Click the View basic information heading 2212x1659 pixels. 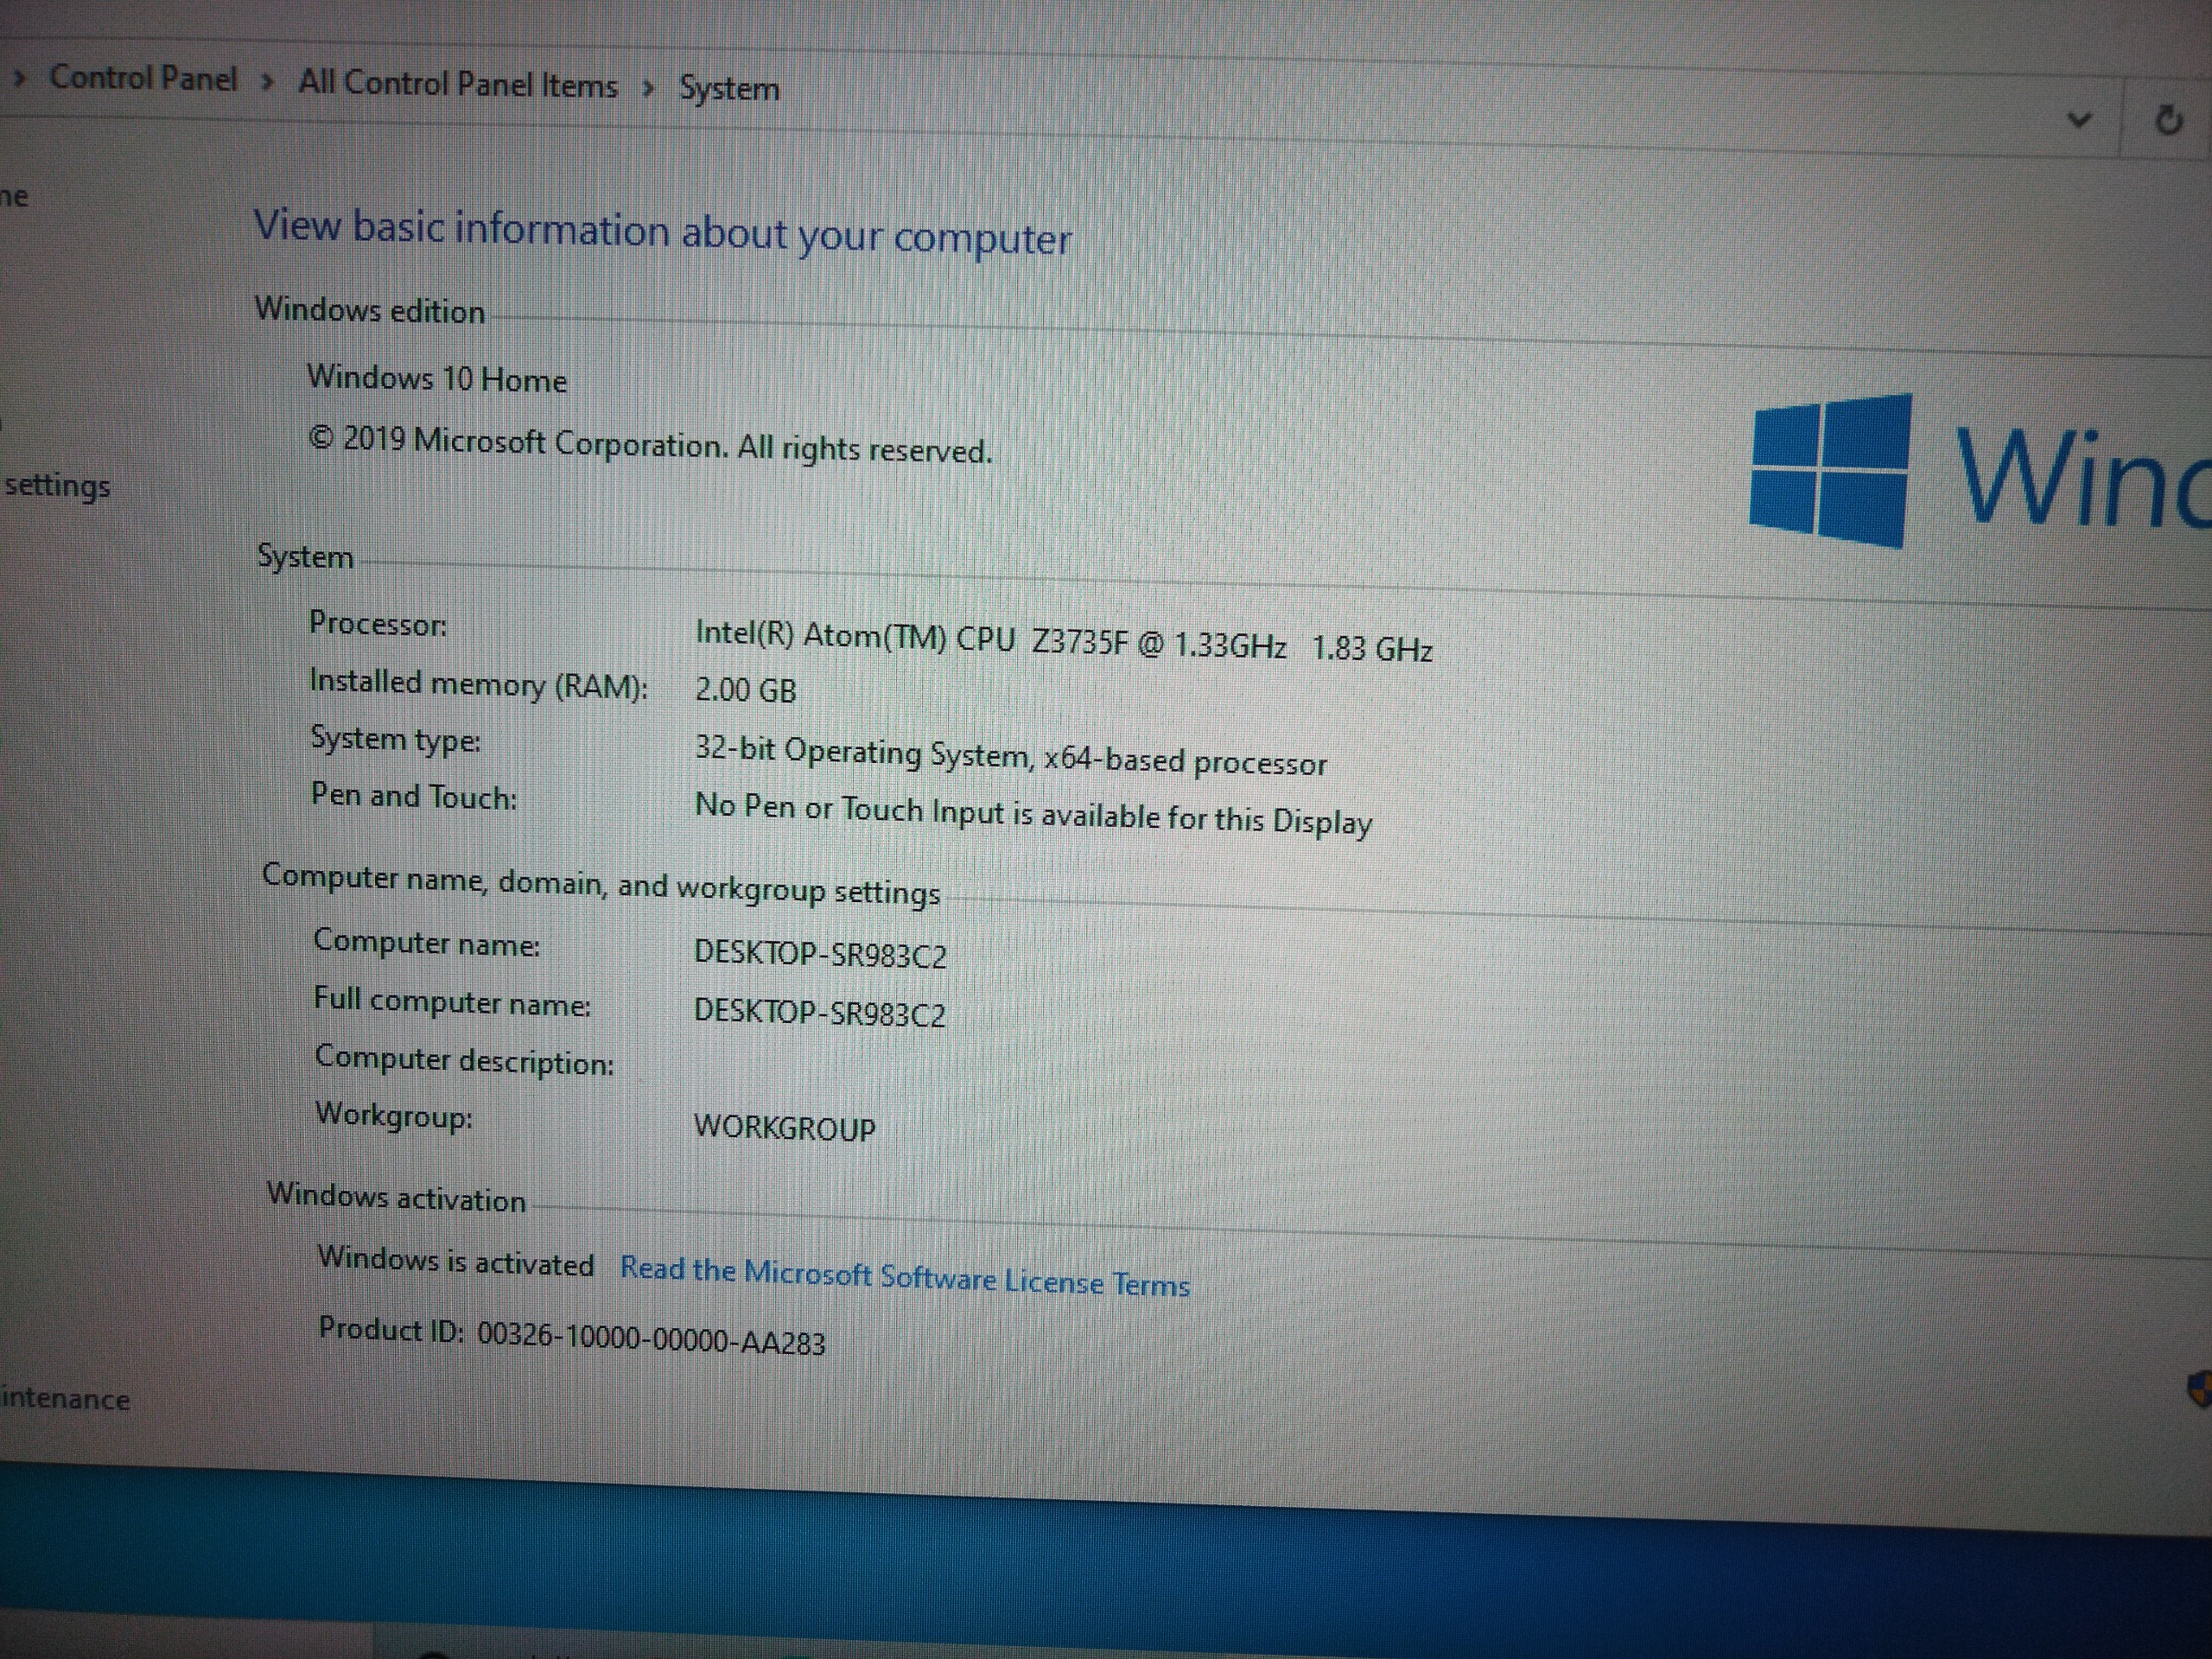click(662, 232)
